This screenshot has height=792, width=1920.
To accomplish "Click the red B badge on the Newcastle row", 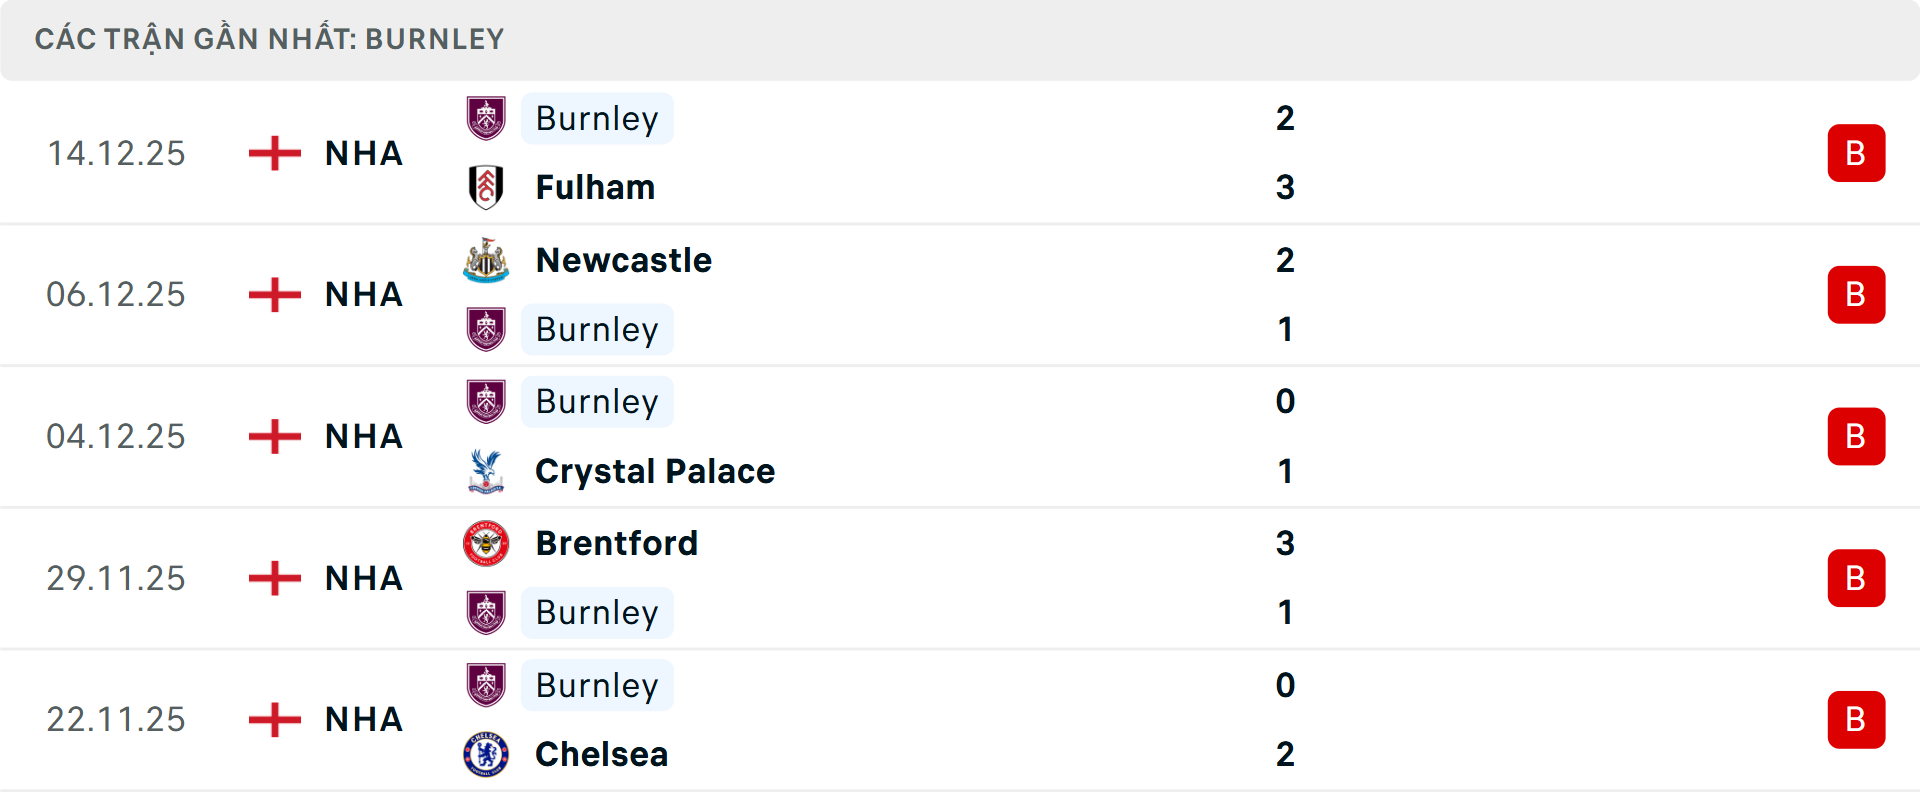I will 1857,294.
